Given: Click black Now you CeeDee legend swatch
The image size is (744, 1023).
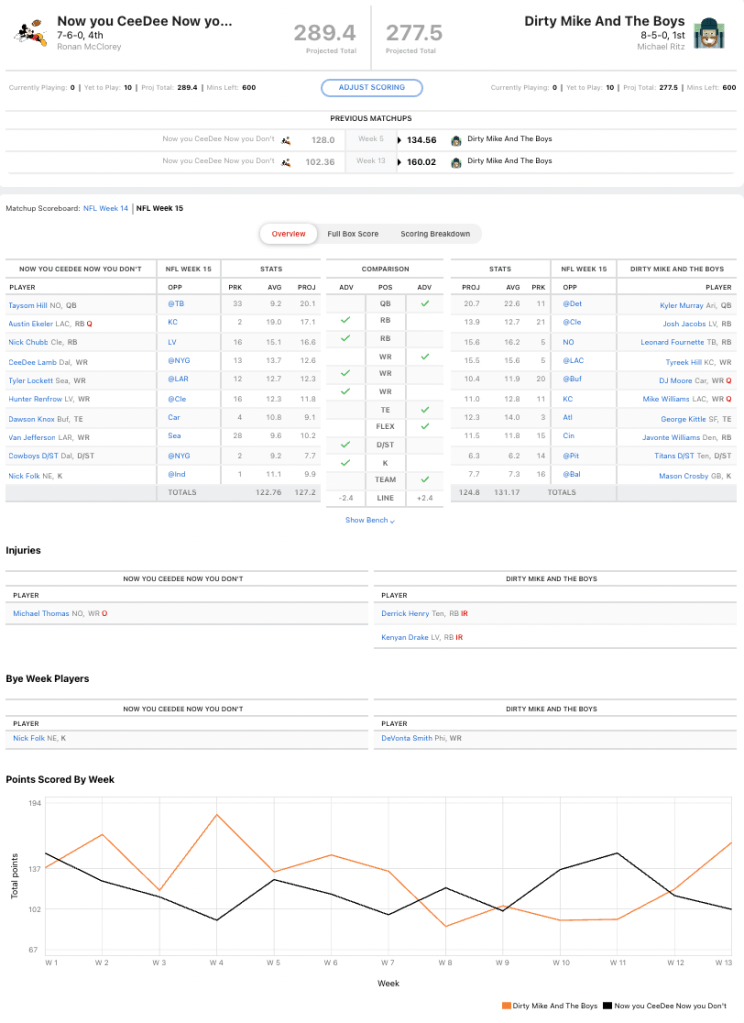Looking at the screenshot, I should coord(608,1005).
